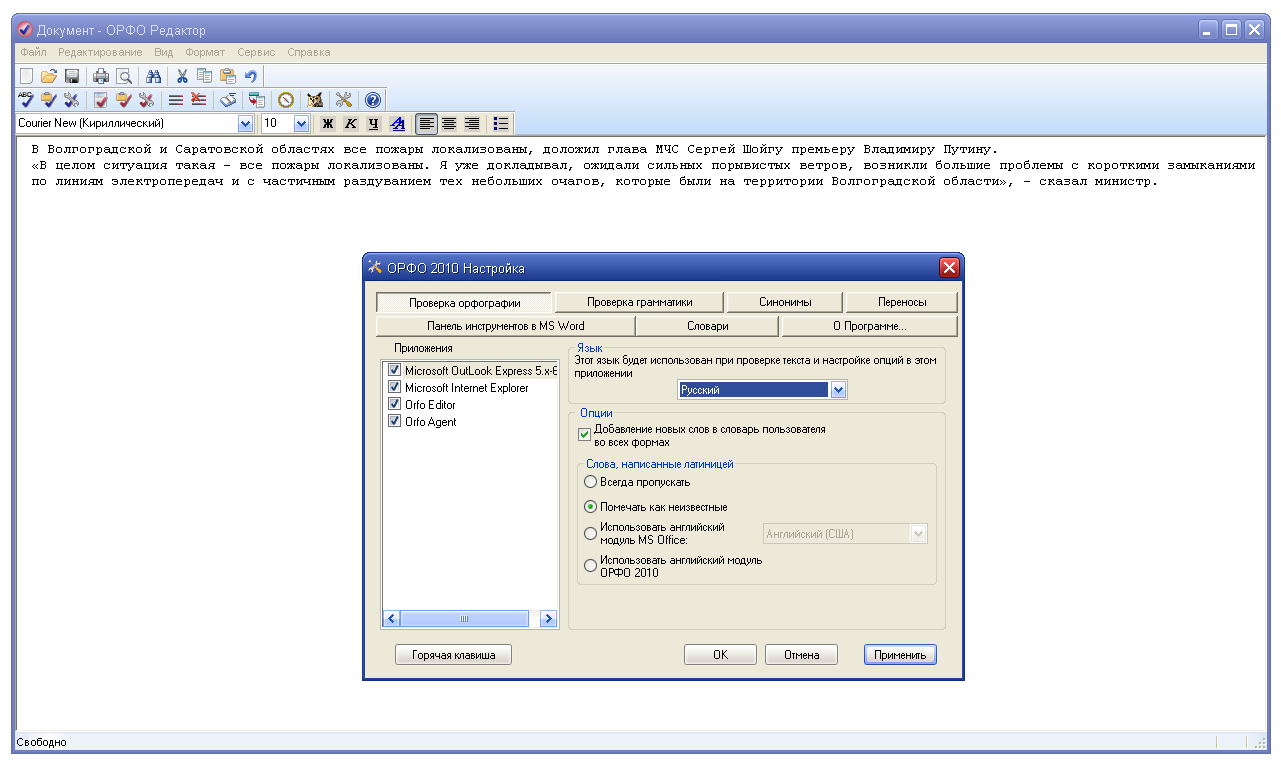The height and width of the screenshot is (769, 1281).
Task: Click the Copy icon
Action: (205, 76)
